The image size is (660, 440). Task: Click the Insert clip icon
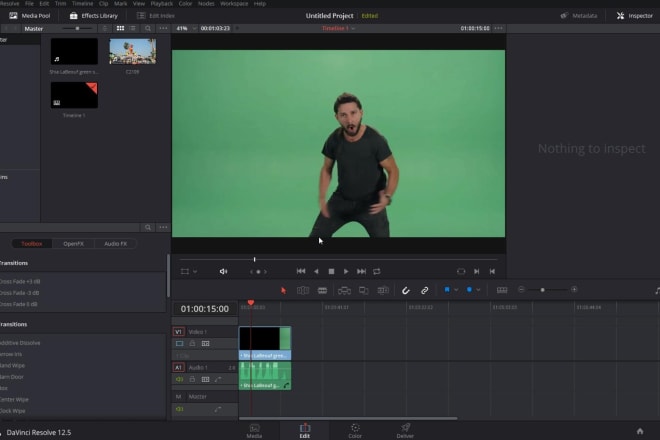[x=344, y=290]
